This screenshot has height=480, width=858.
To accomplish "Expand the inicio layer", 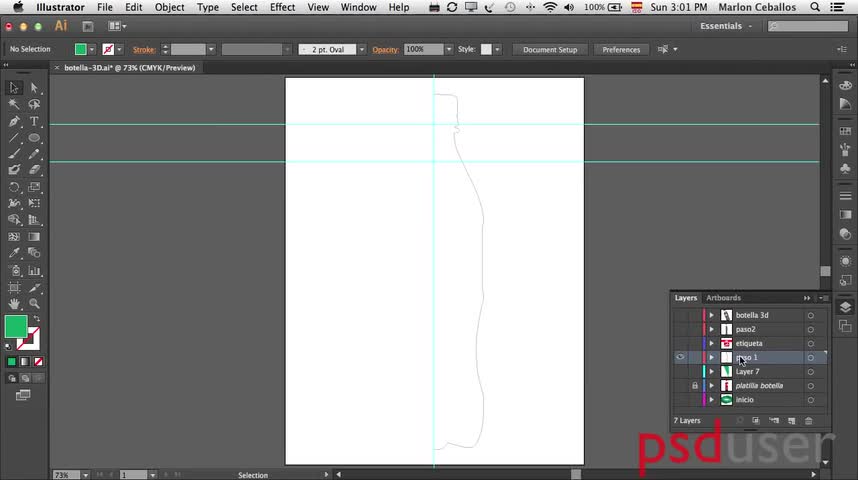I will coord(711,400).
